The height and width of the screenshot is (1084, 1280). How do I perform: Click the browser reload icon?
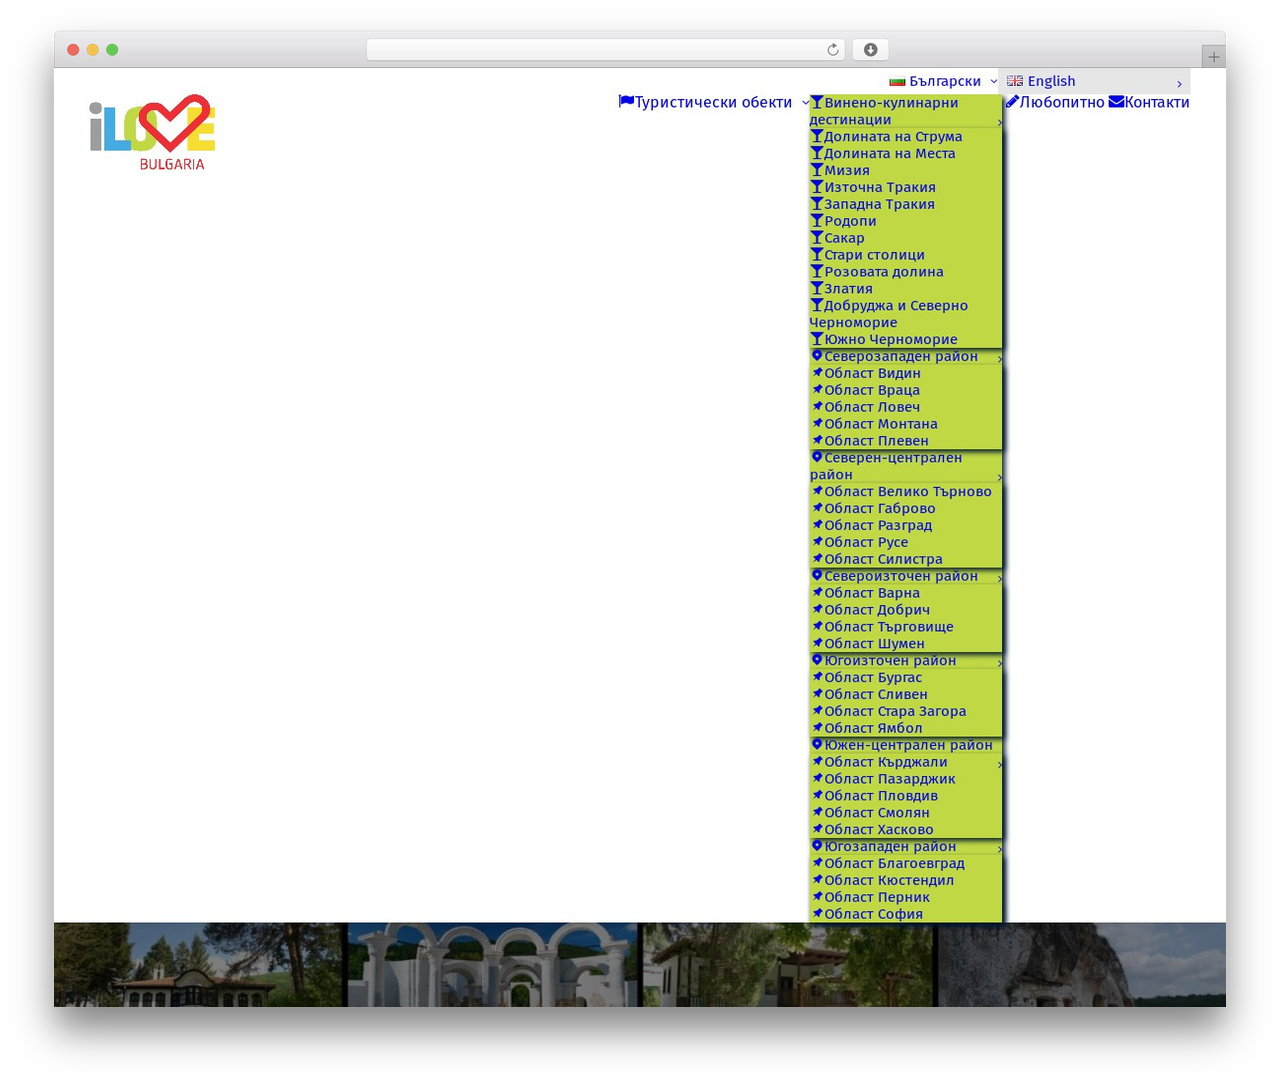833,50
